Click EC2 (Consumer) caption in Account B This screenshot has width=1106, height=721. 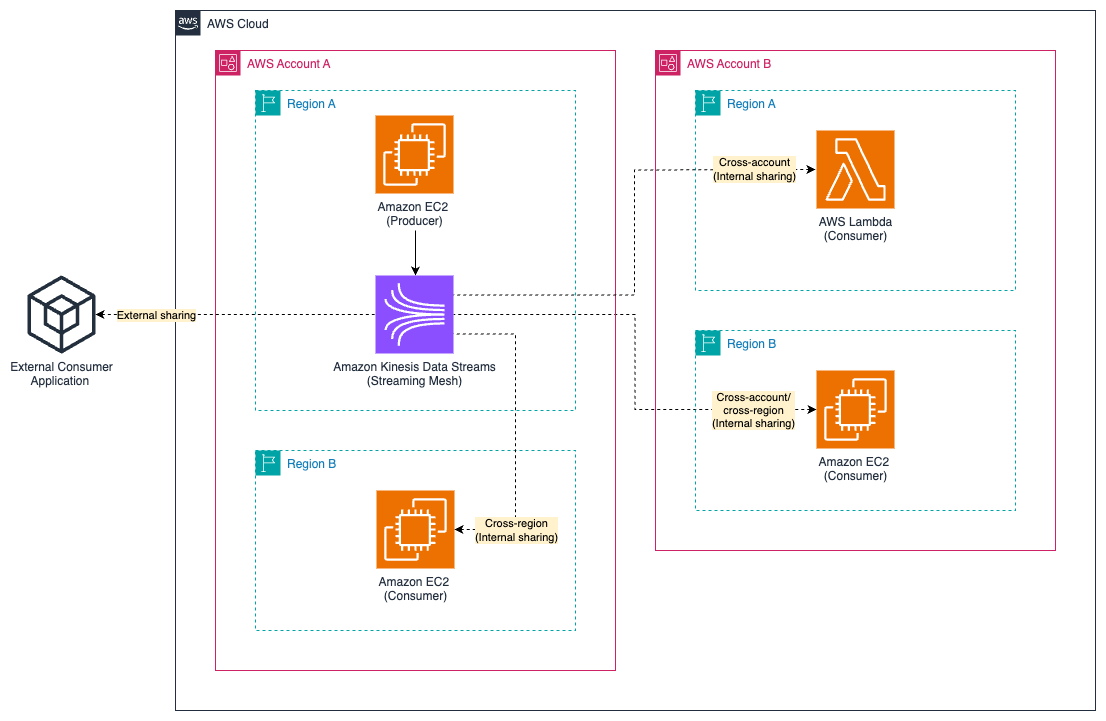(x=854, y=468)
